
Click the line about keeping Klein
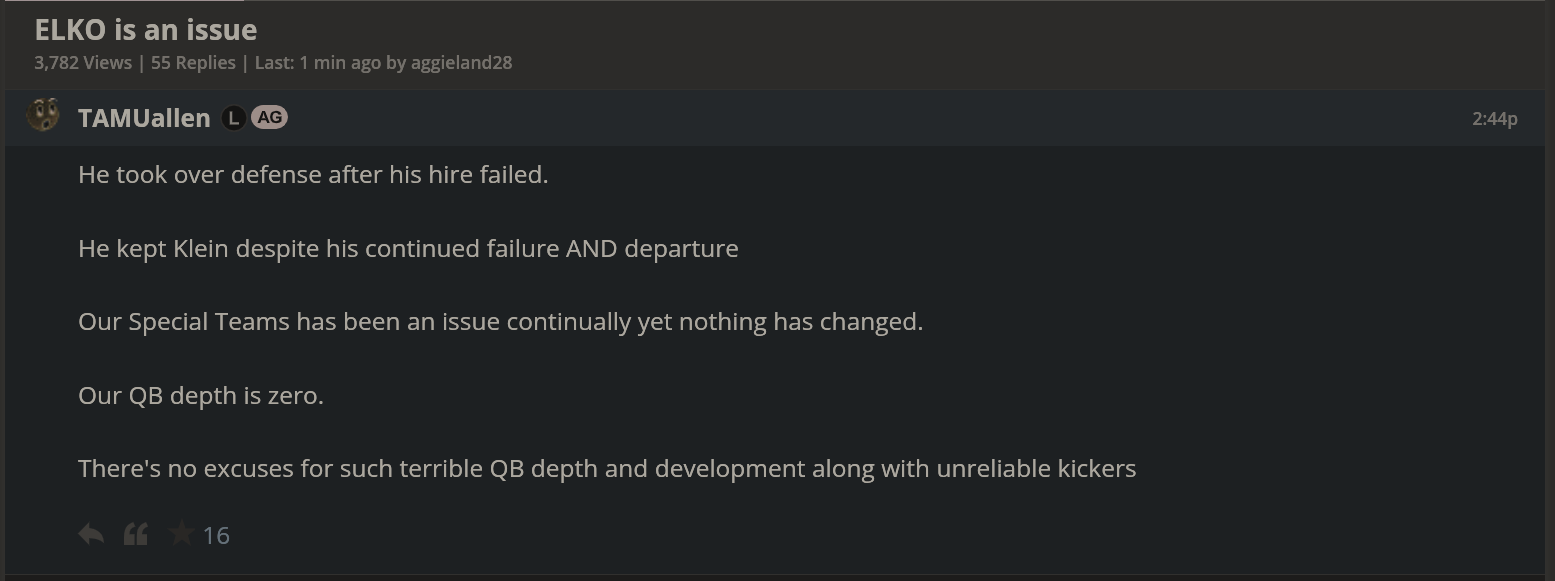coord(408,248)
